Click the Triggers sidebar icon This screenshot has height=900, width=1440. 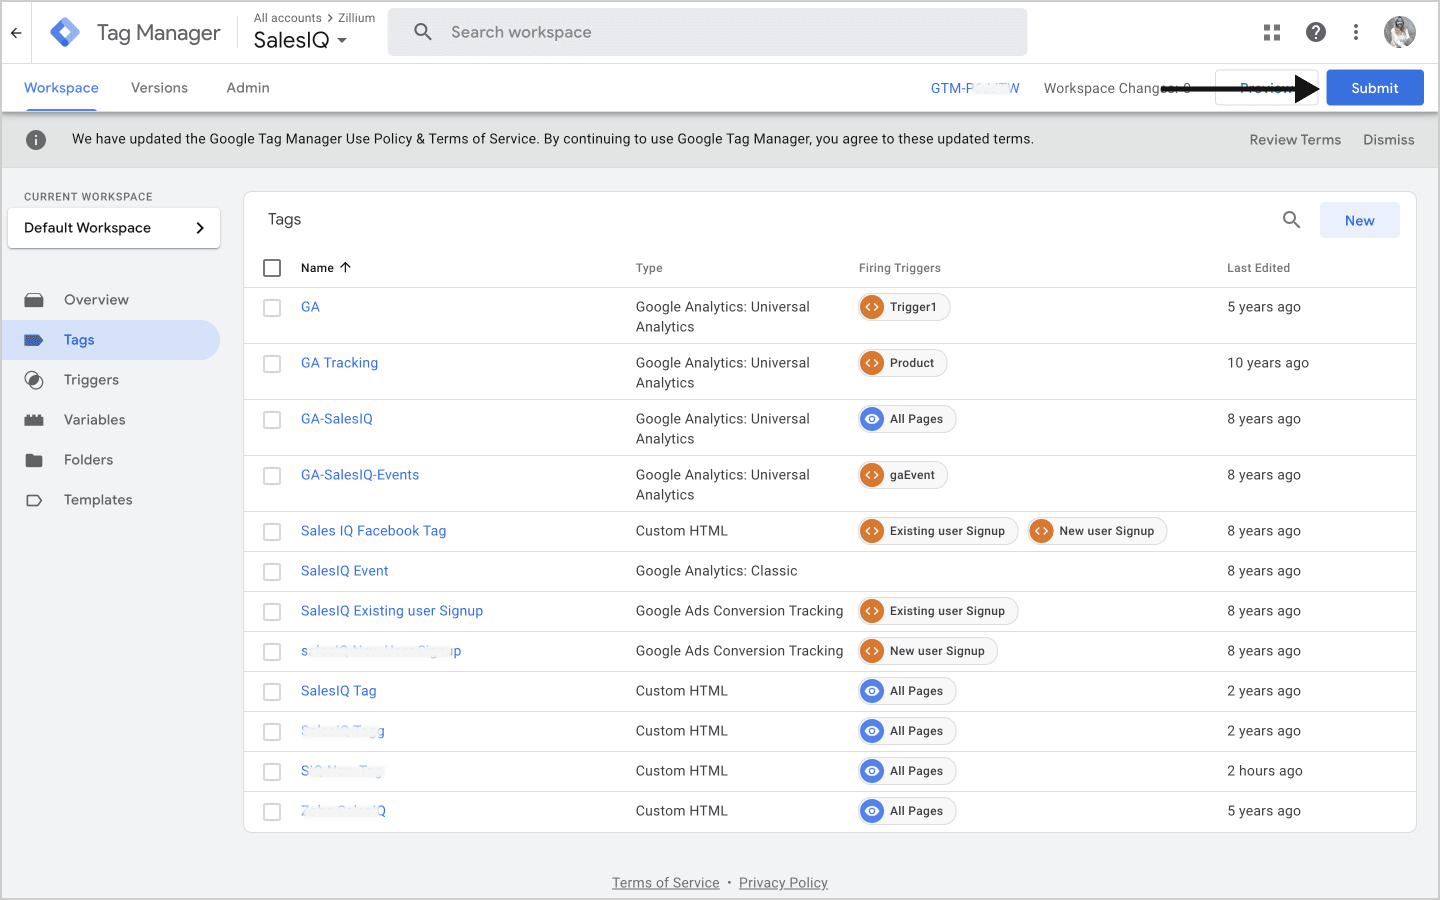click(x=34, y=380)
